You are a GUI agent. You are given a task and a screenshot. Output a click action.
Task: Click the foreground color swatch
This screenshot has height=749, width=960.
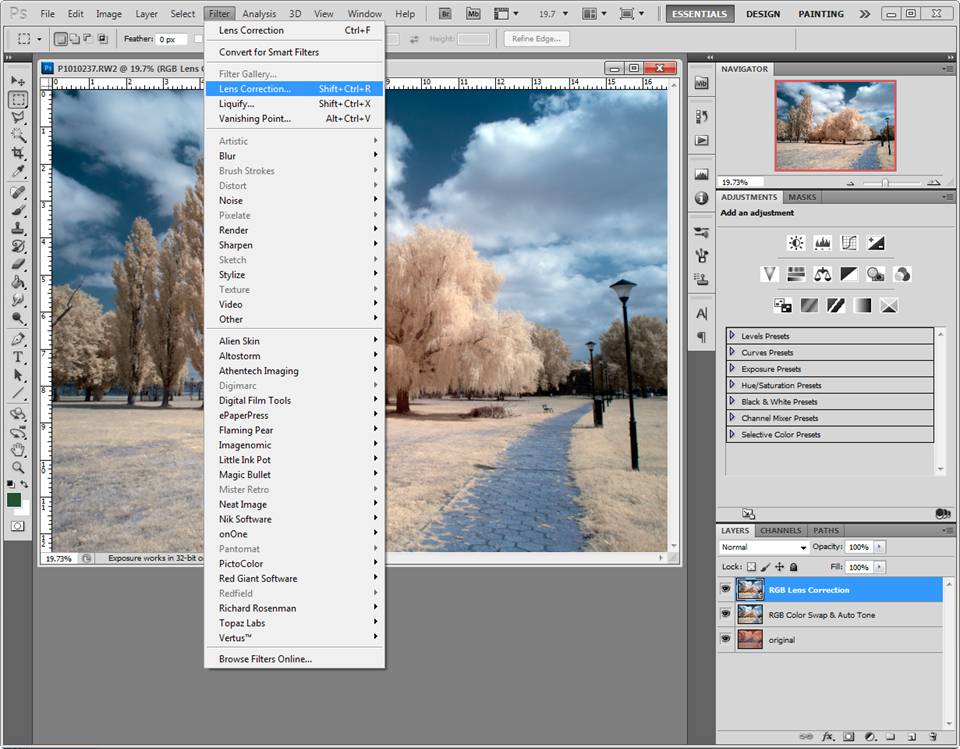coord(14,499)
